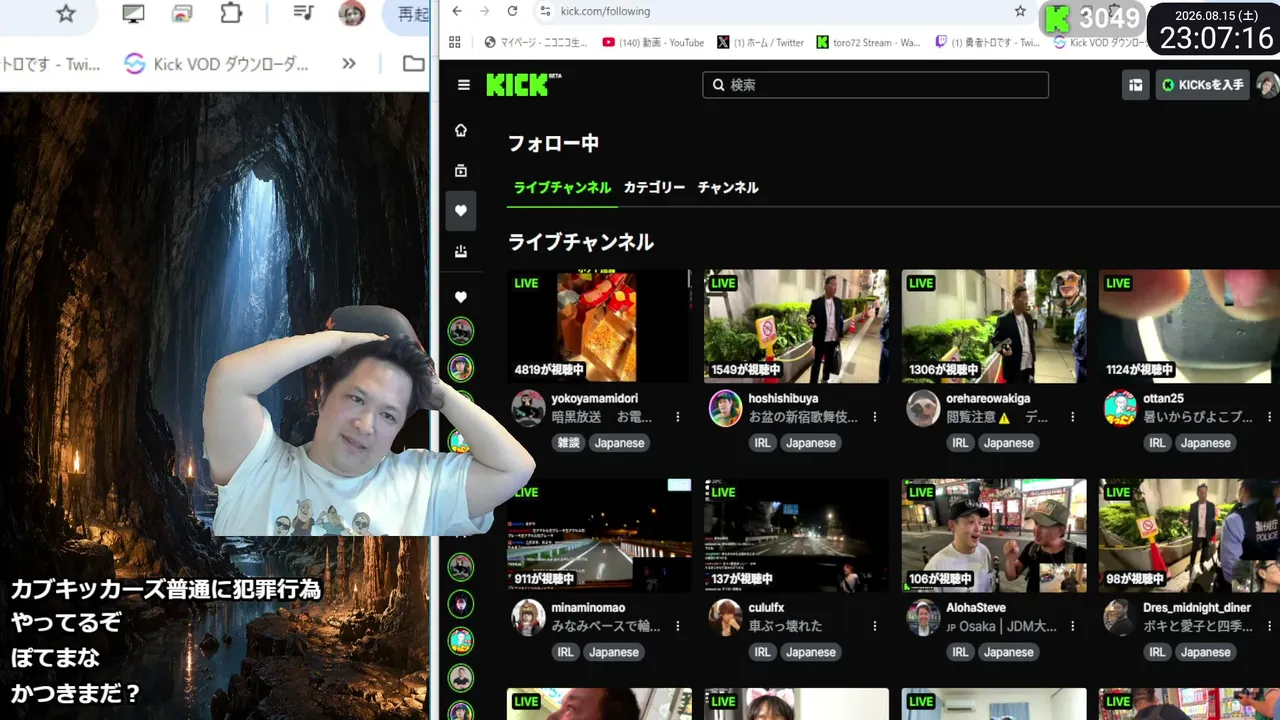Click the profile avatar in left browser toolbar
Viewport: 1280px width, 720px height.
[x=352, y=14]
